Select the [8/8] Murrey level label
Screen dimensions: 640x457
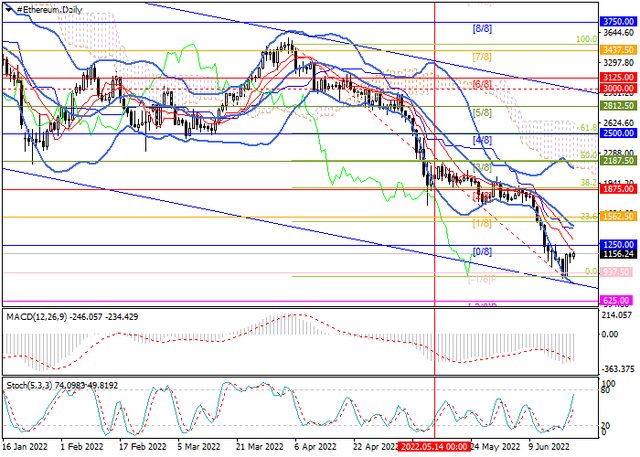coord(483,29)
